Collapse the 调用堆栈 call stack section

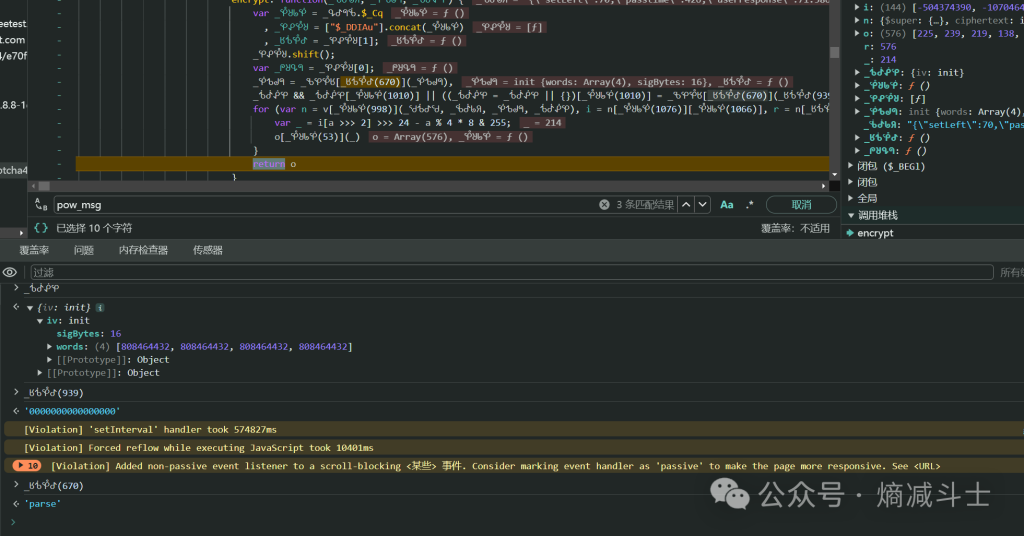[851, 215]
